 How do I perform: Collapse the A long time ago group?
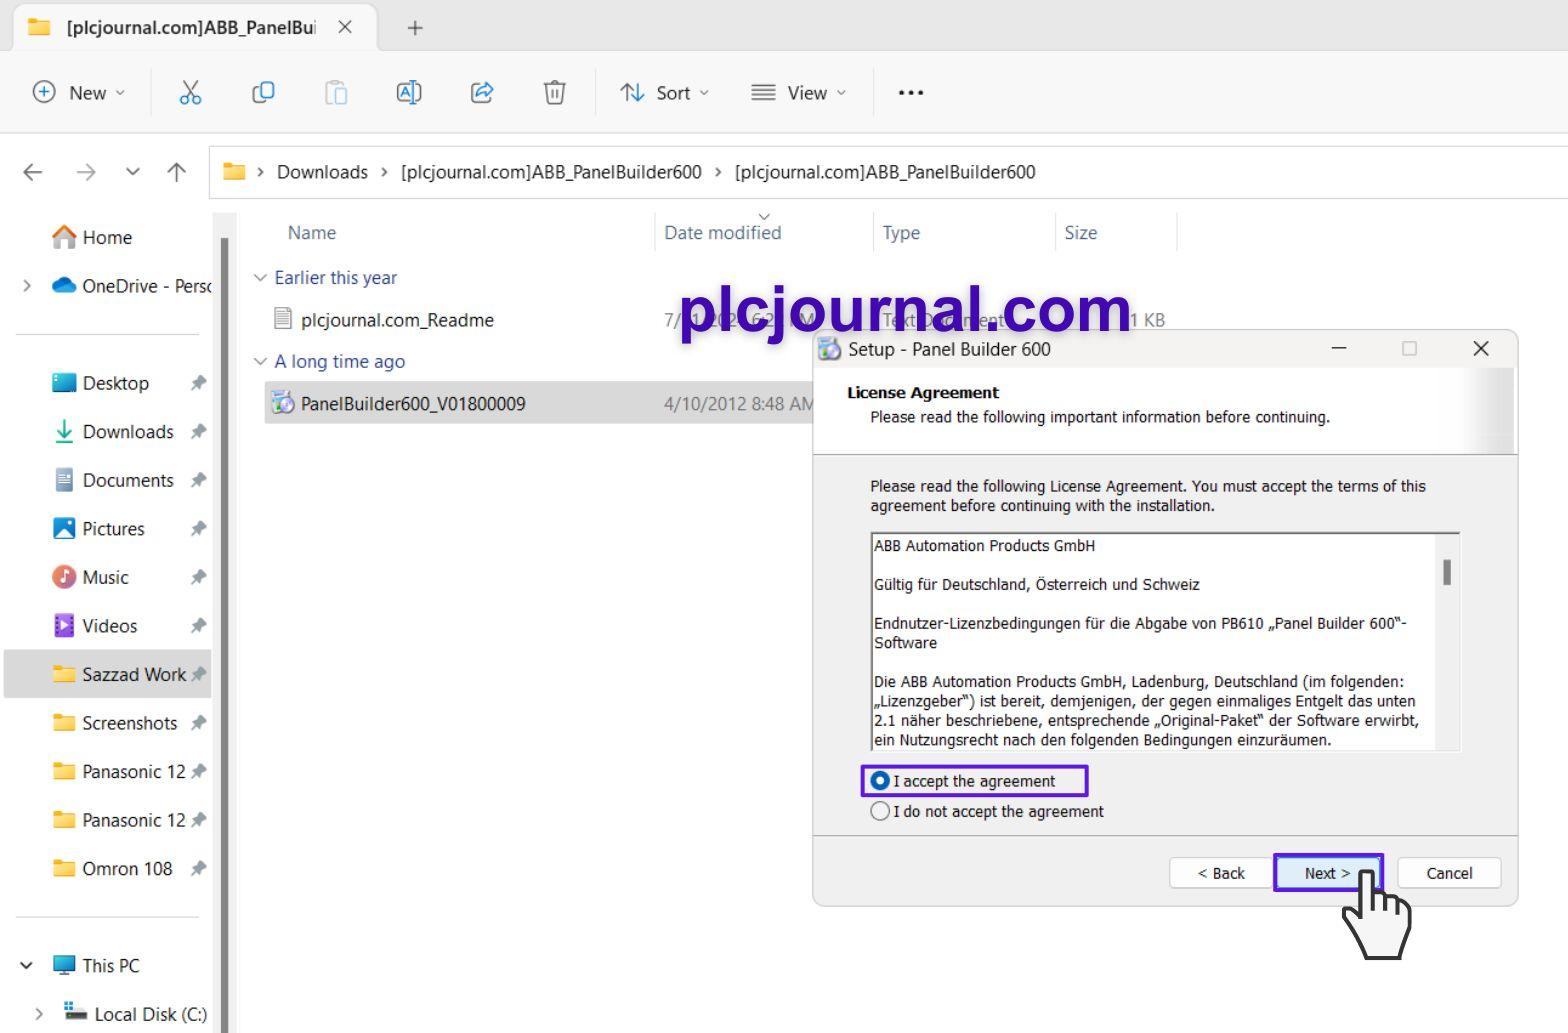pyautogui.click(x=260, y=361)
